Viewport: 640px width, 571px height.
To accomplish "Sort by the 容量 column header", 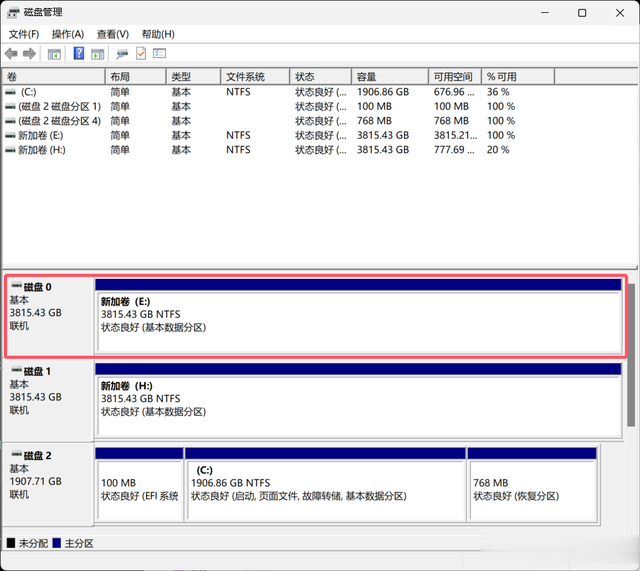I will 390,77.
